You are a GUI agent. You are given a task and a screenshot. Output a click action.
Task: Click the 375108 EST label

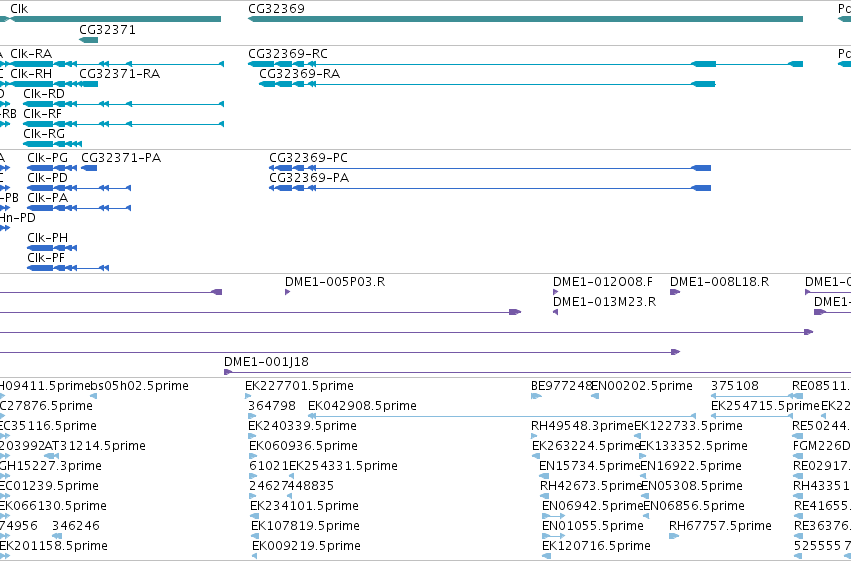coord(735,386)
